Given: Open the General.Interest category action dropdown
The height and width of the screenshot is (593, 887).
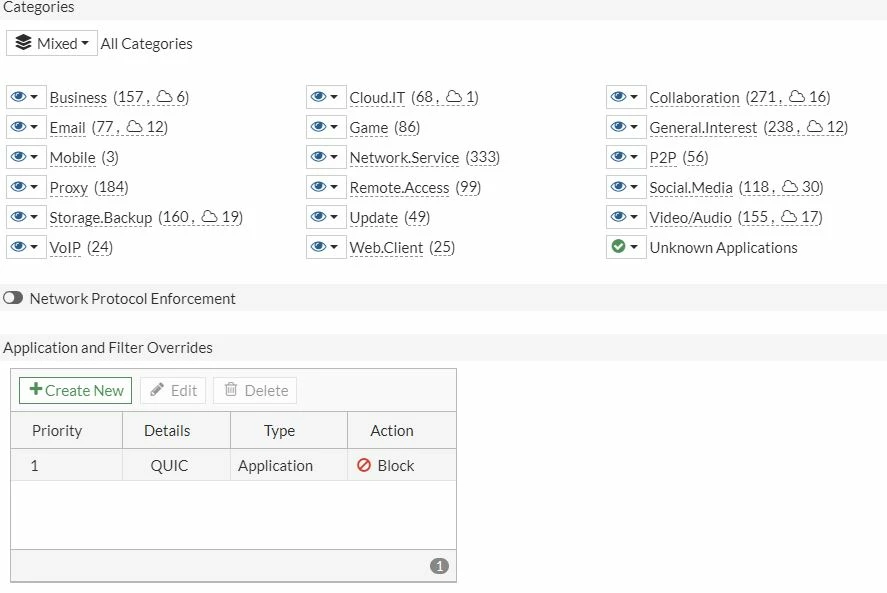Looking at the screenshot, I should 626,127.
